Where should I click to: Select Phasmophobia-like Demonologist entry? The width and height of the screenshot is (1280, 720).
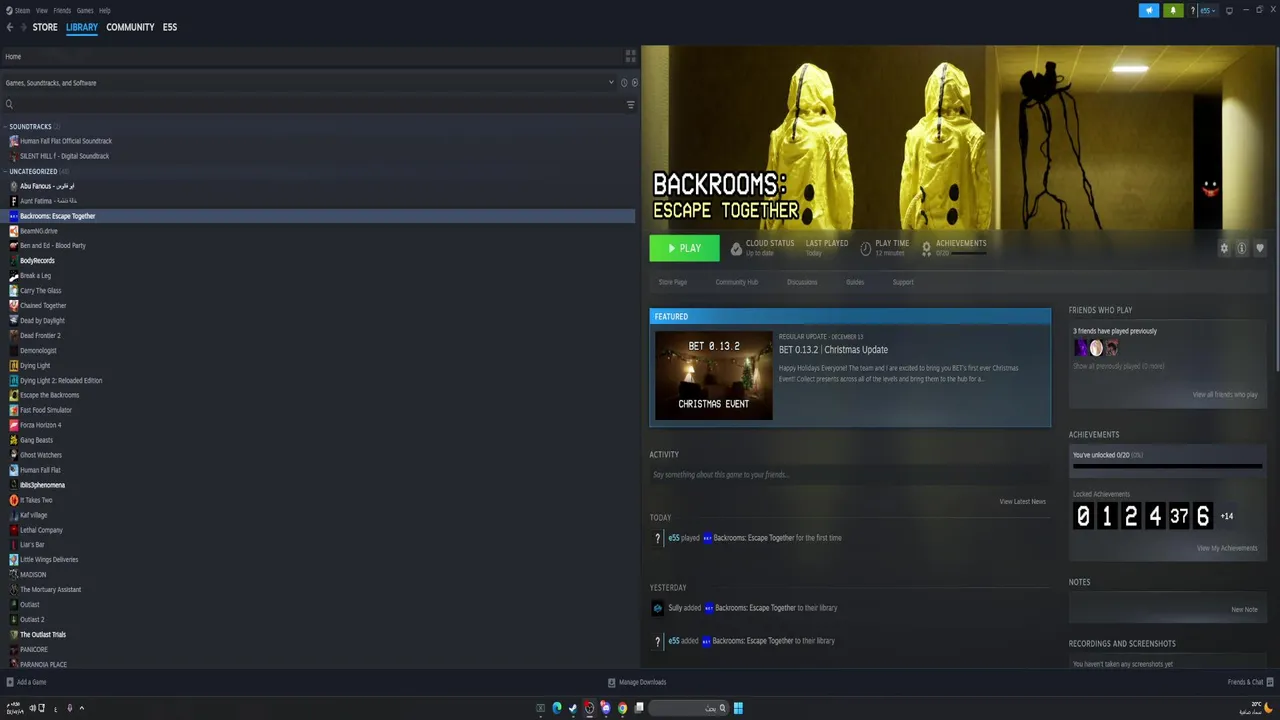pyautogui.click(x=38, y=351)
